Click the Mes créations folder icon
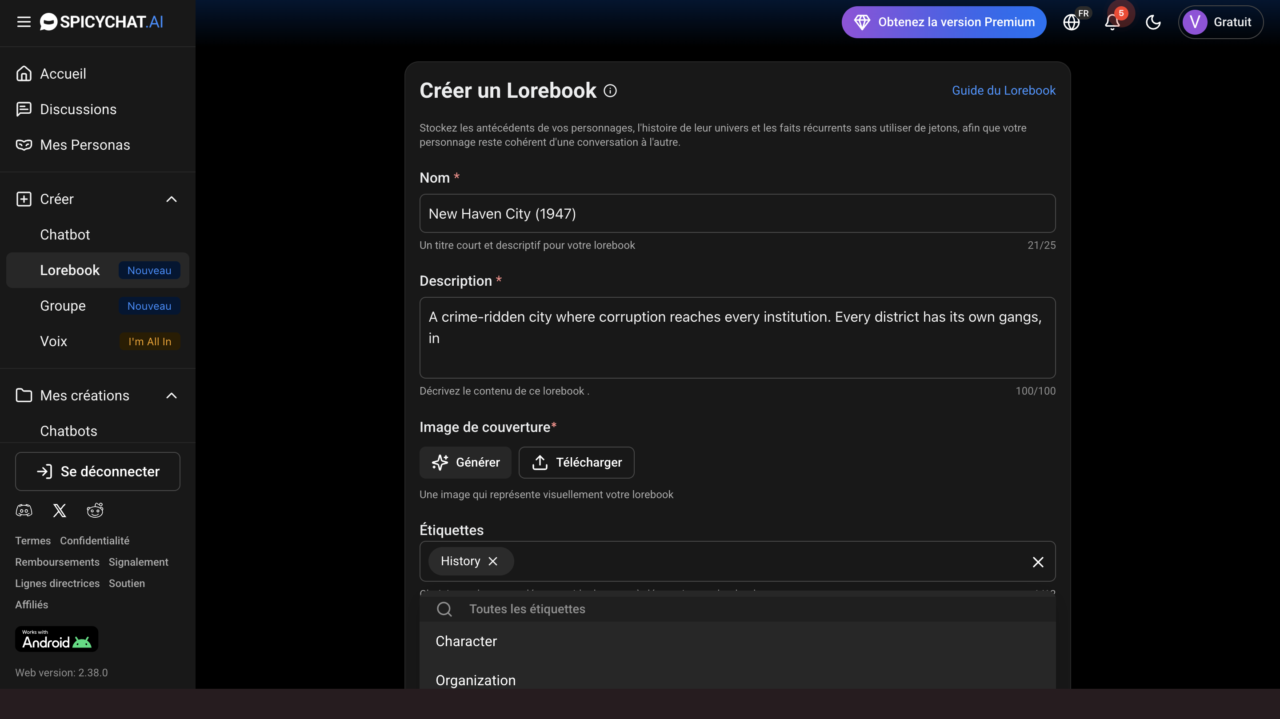 (x=24, y=396)
